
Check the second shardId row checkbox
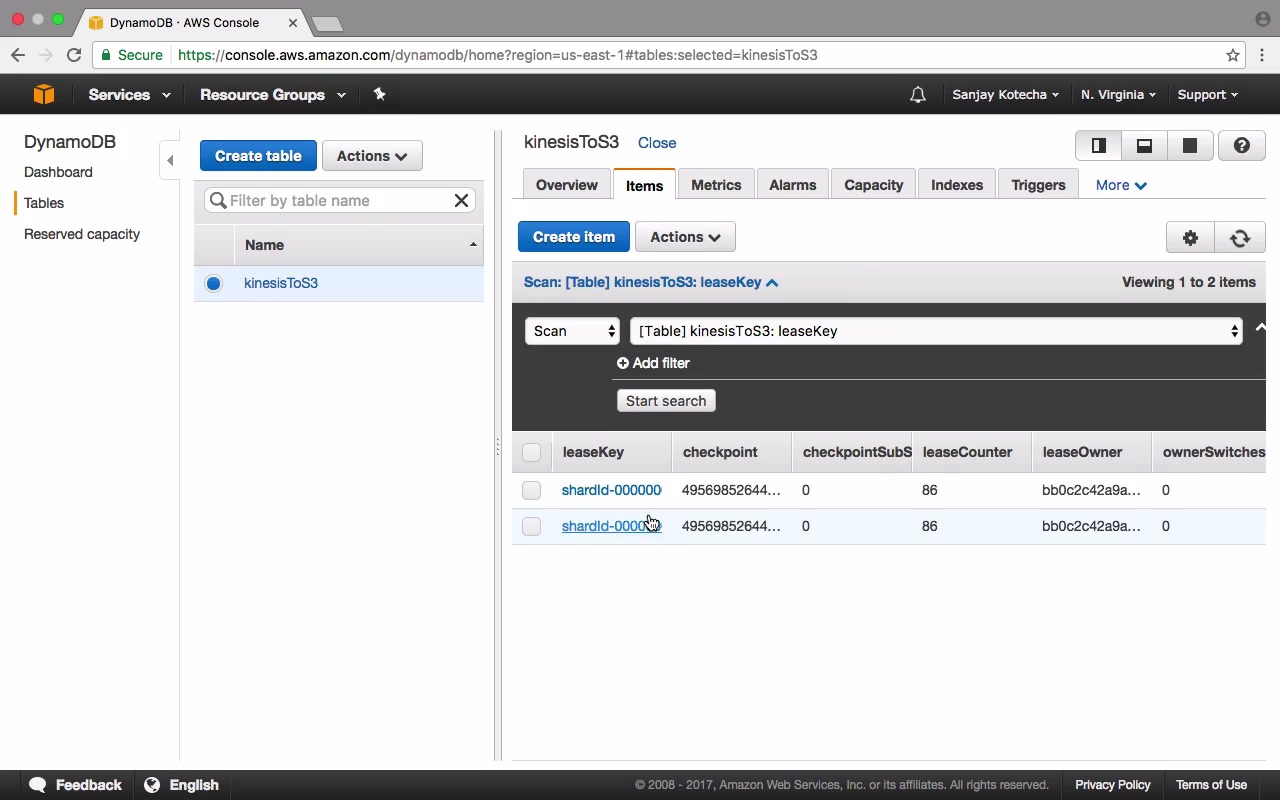pyautogui.click(x=531, y=526)
